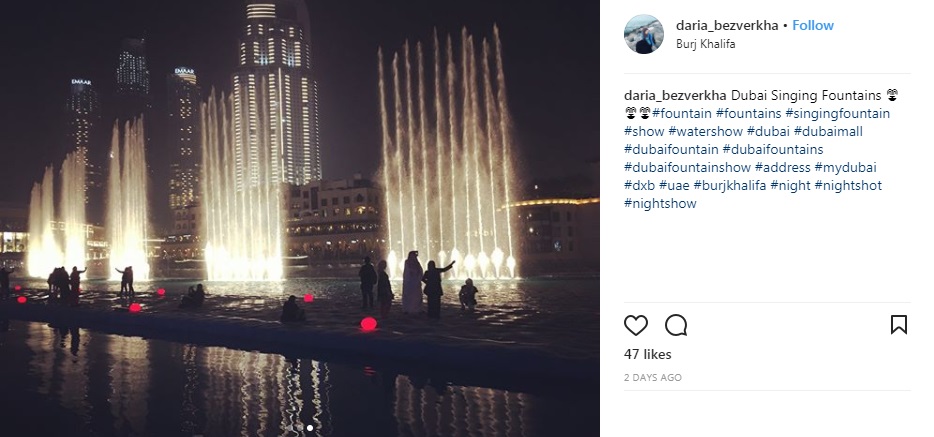Open the #dubaifountainshow hashtag
Image resolution: width=934 pixels, height=437 pixels.
pos(687,167)
